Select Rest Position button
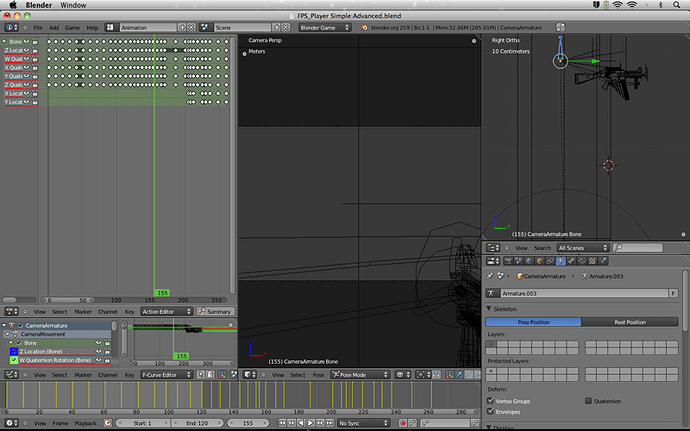This screenshot has width=690, height=431. point(630,322)
